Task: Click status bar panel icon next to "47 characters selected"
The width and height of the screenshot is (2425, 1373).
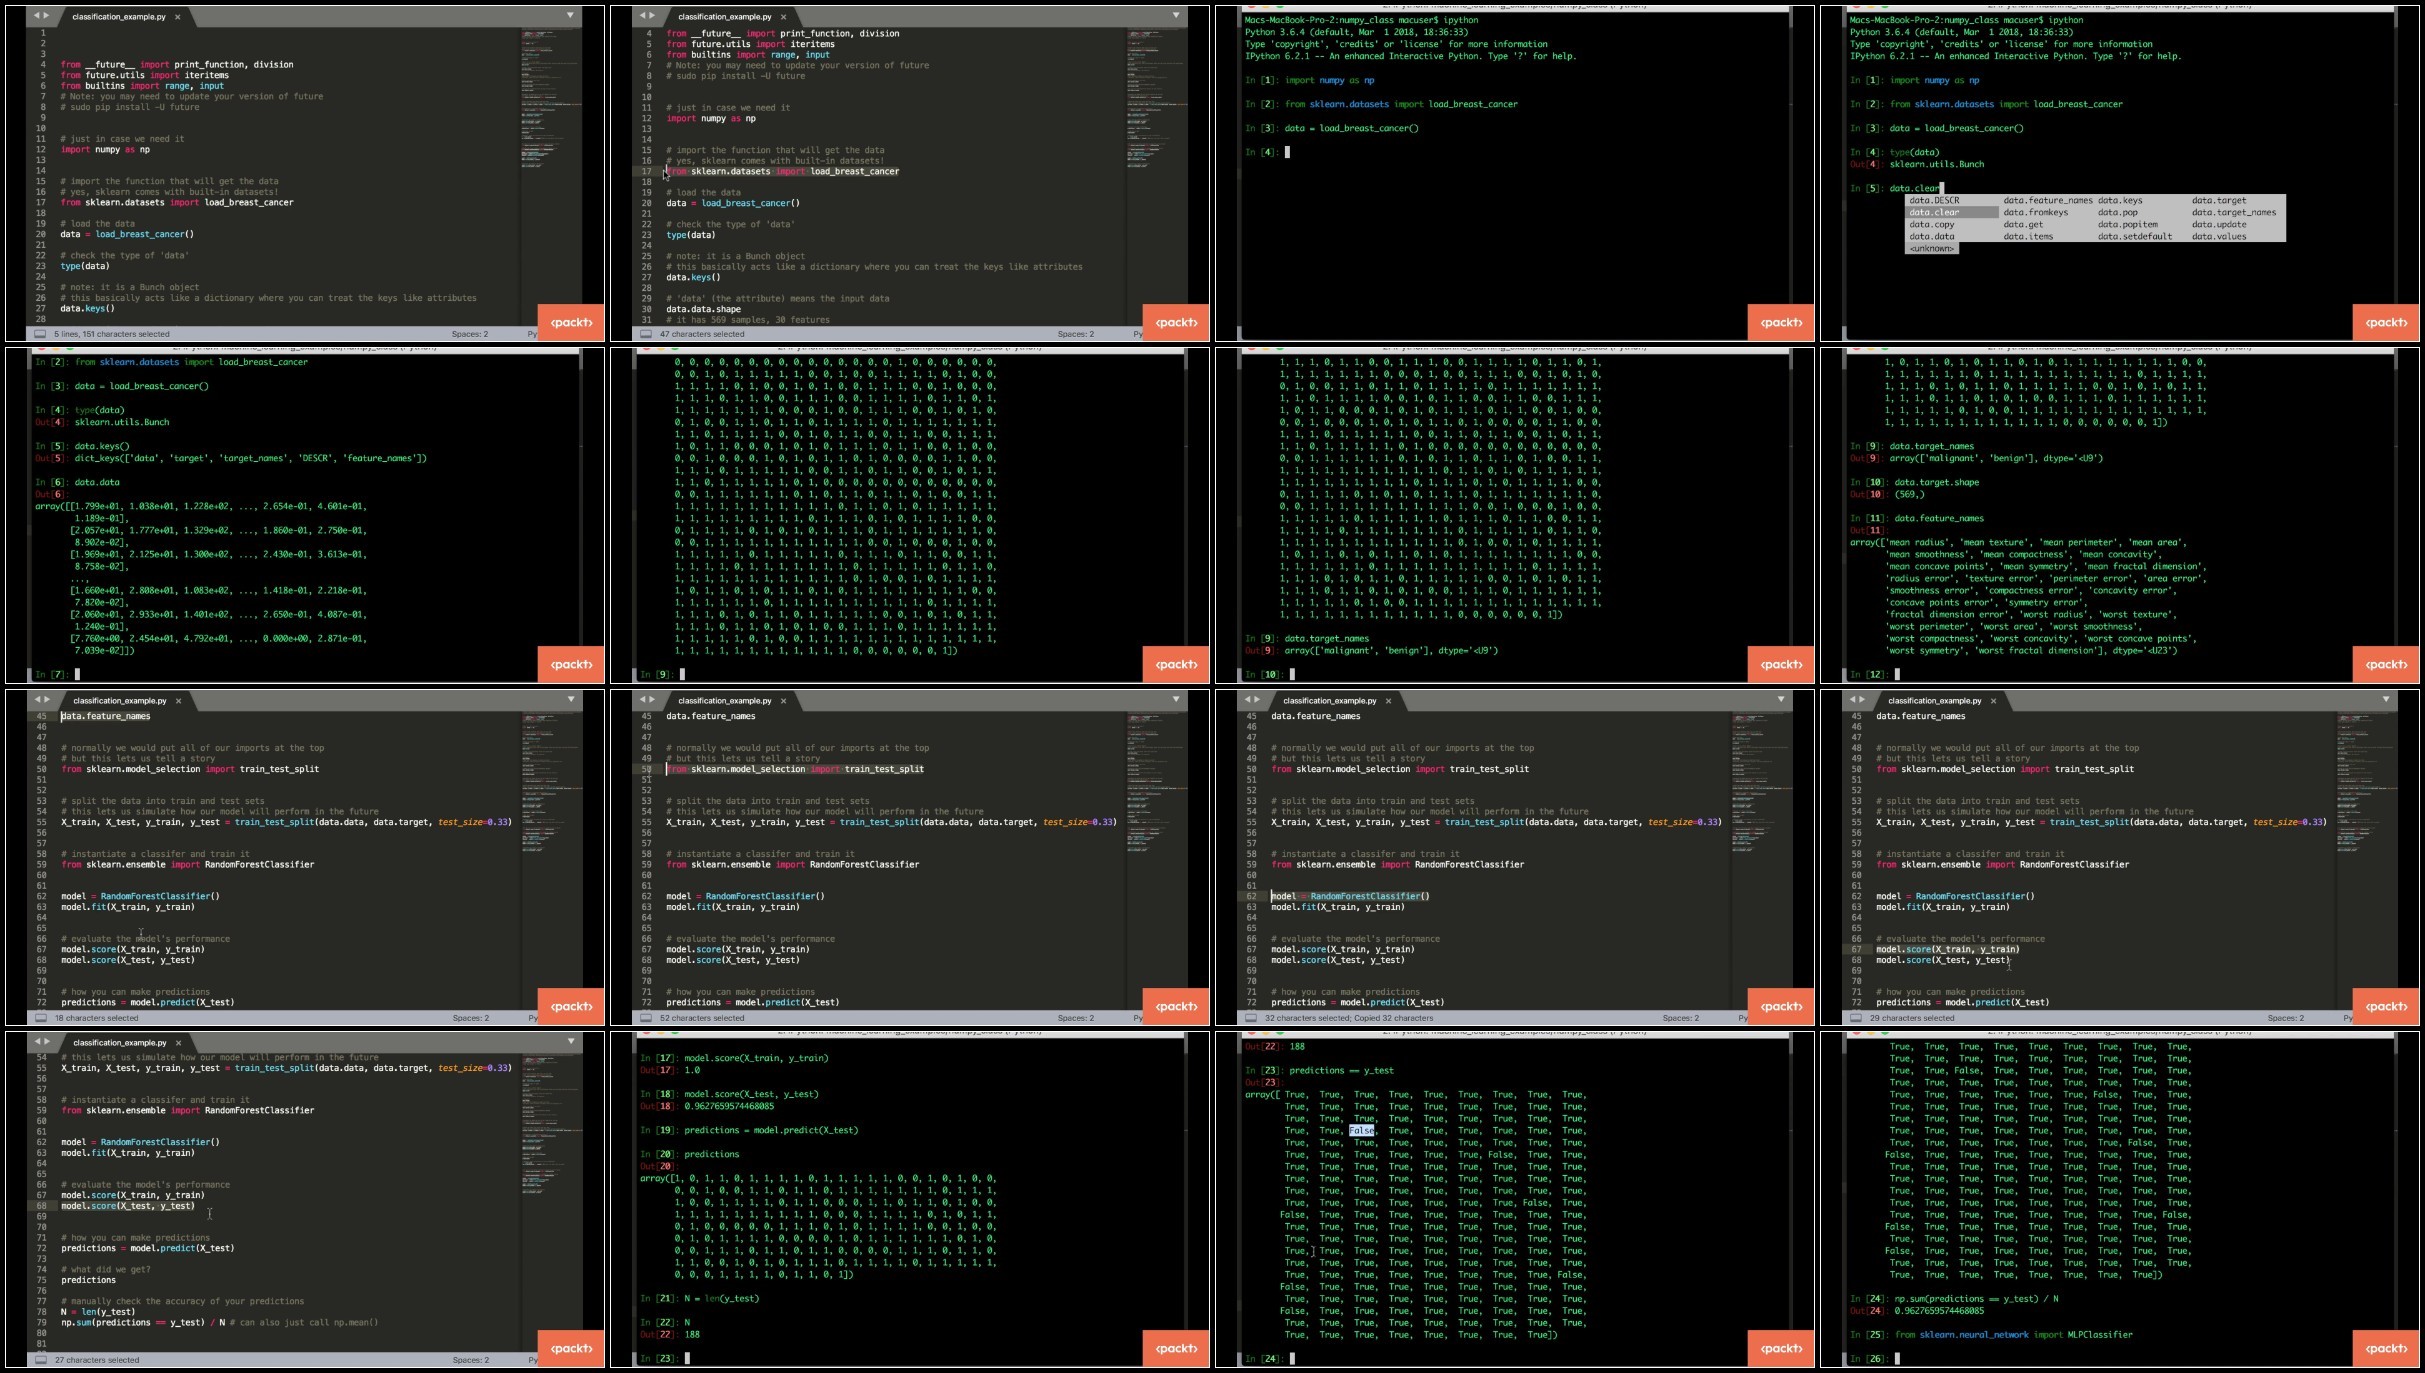Action: 646,334
